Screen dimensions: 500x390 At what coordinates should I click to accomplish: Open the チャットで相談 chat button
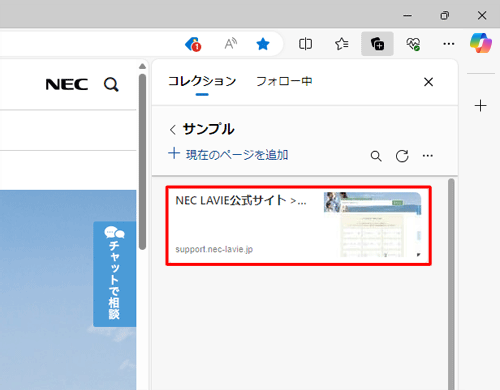click(114, 274)
